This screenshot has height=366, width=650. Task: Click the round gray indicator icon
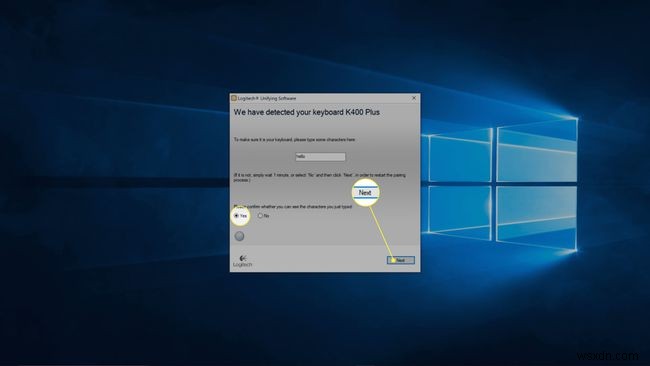(x=240, y=236)
